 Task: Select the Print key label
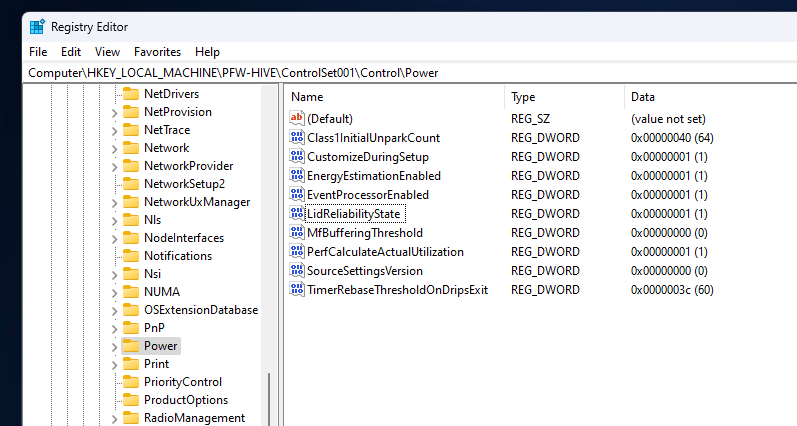pos(156,364)
